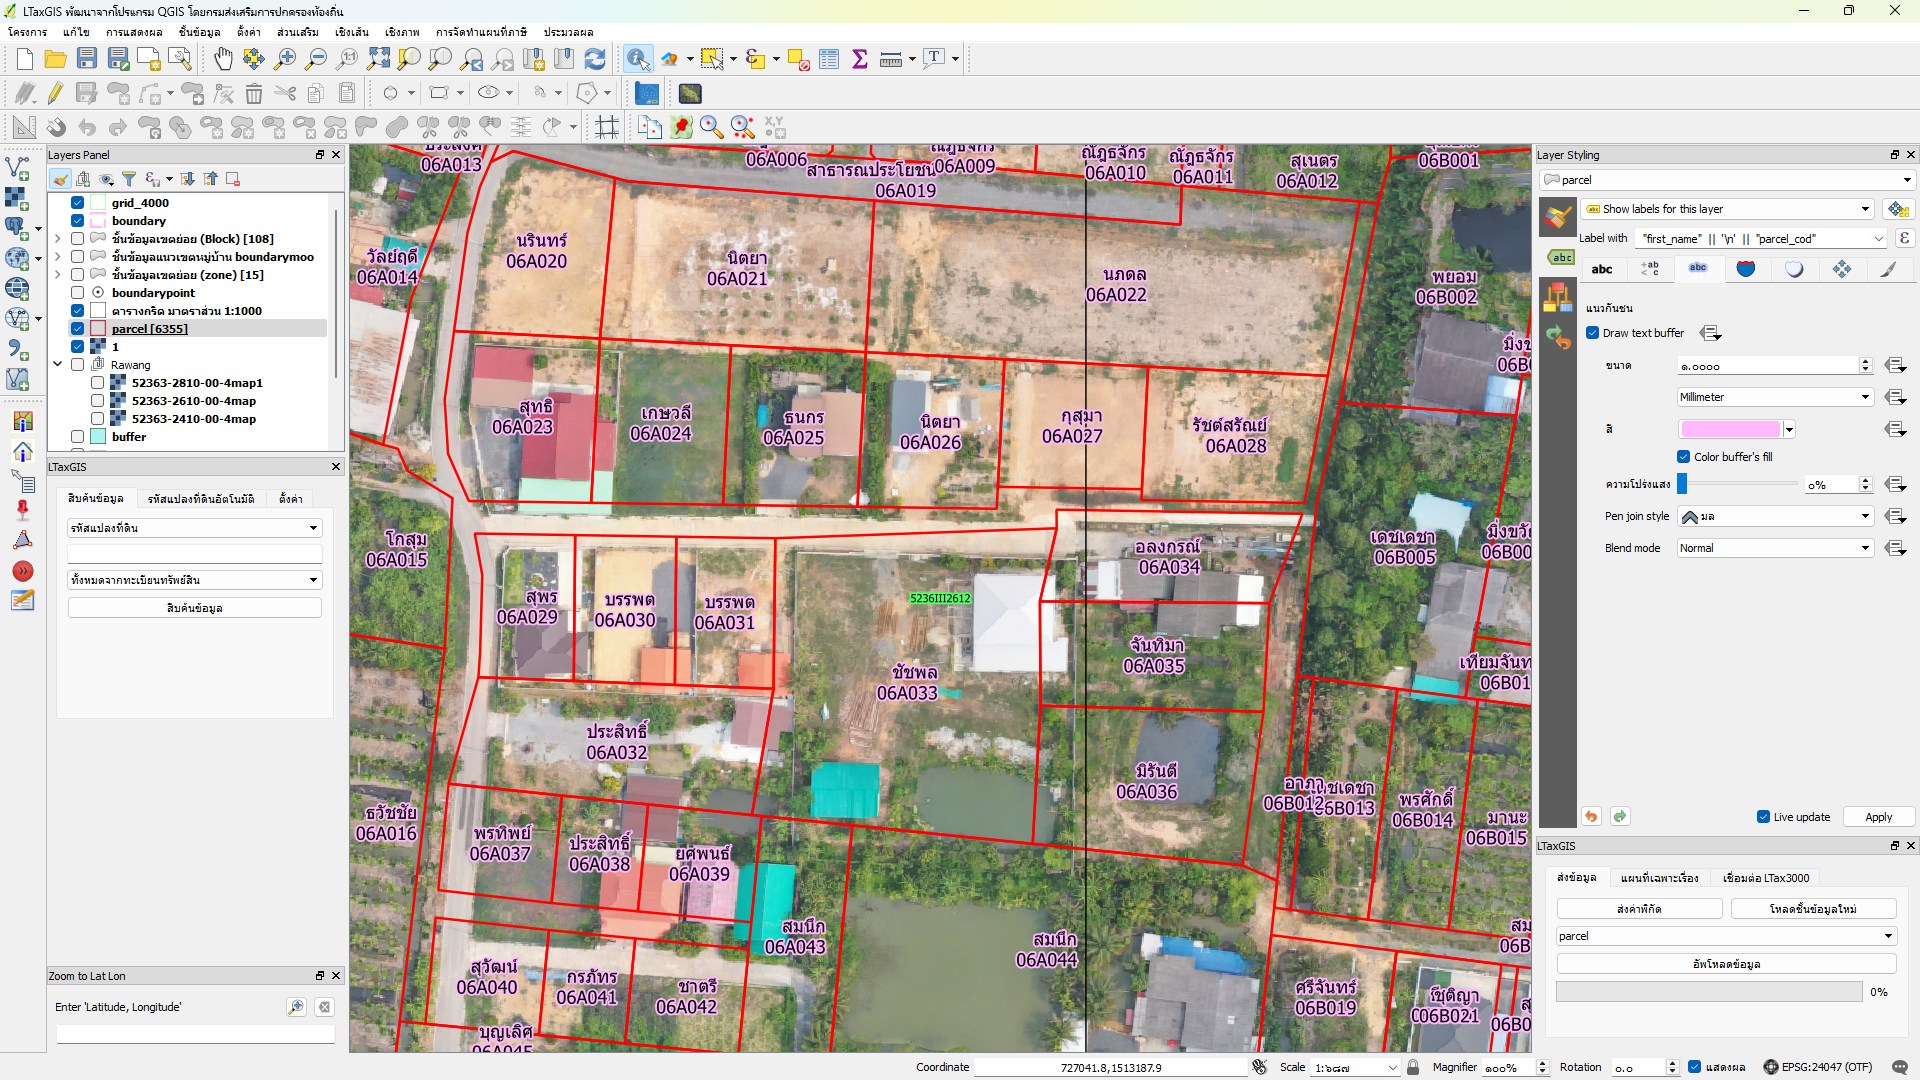Toggle Live update checkbox
This screenshot has width=1920, height=1080.
coord(1763,817)
